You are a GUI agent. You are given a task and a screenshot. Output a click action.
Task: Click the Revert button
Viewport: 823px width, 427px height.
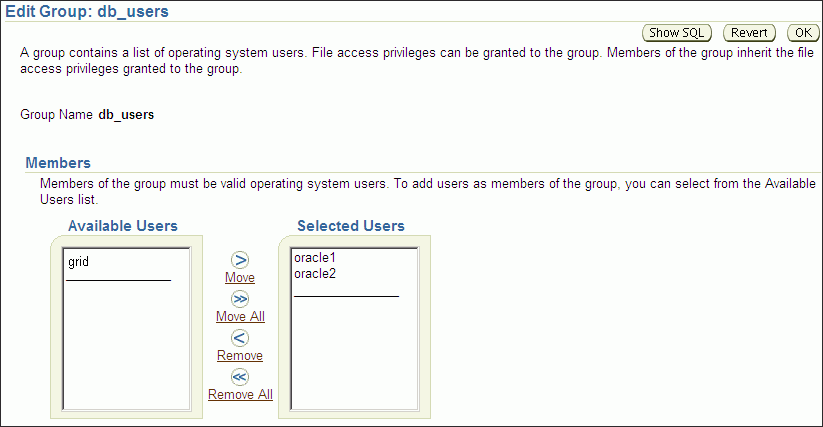(749, 33)
